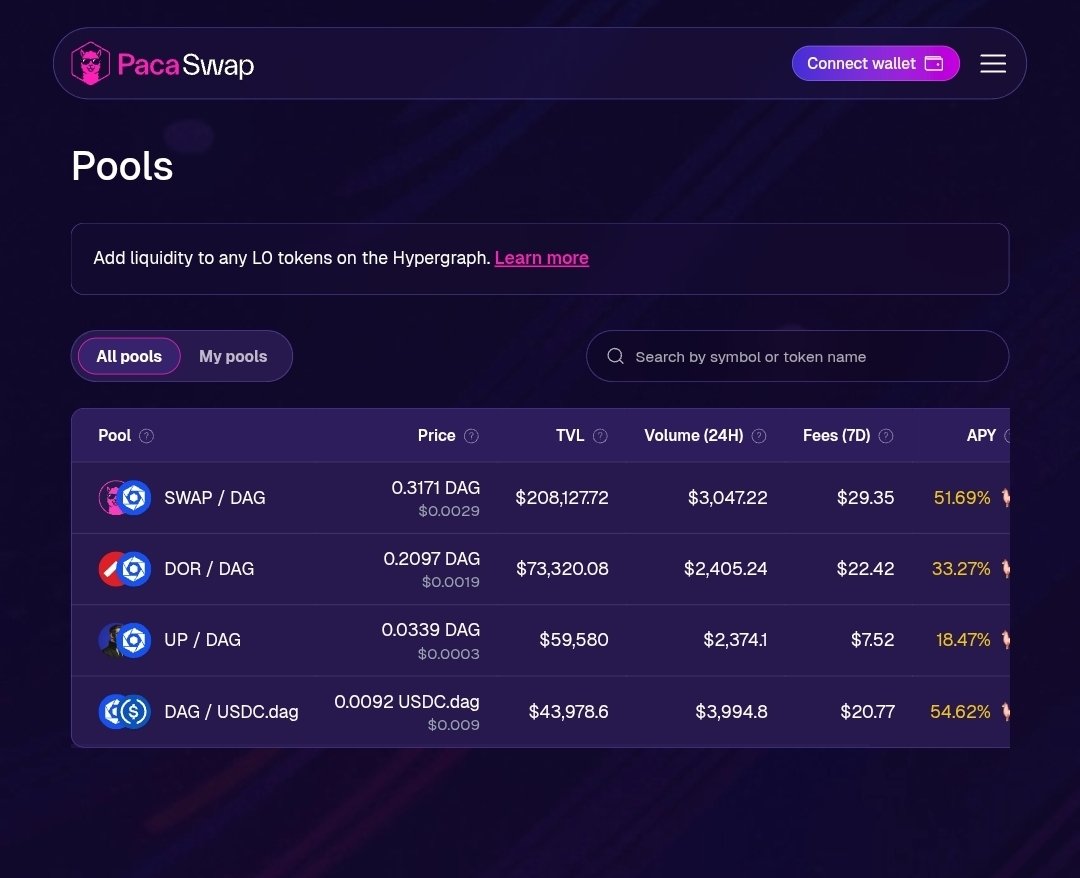Click the 0.3171 DAG price value
Image resolution: width=1080 pixels, height=878 pixels.
click(x=435, y=488)
